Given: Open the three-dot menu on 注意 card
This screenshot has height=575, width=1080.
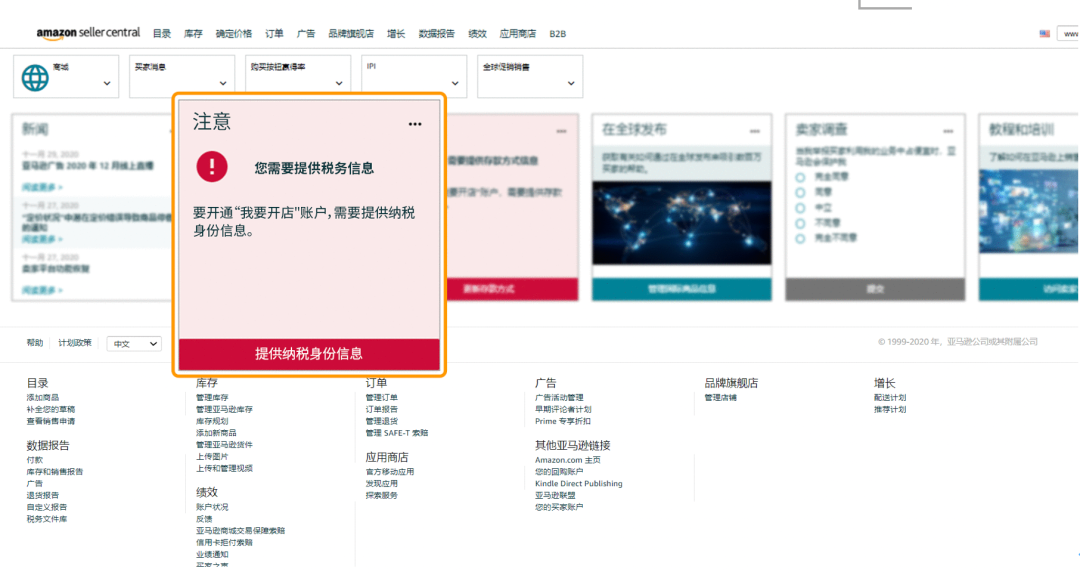Looking at the screenshot, I should (415, 124).
